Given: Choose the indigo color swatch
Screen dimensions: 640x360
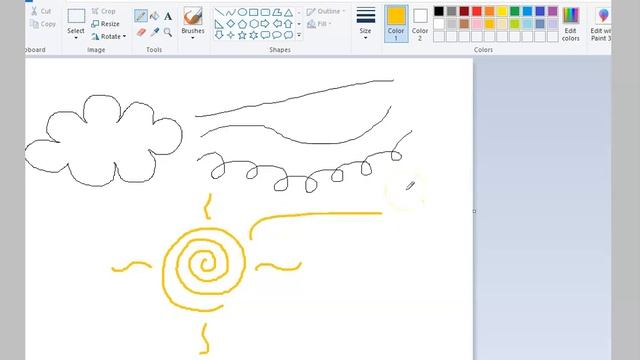Looking at the screenshot, I should point(540,11).
